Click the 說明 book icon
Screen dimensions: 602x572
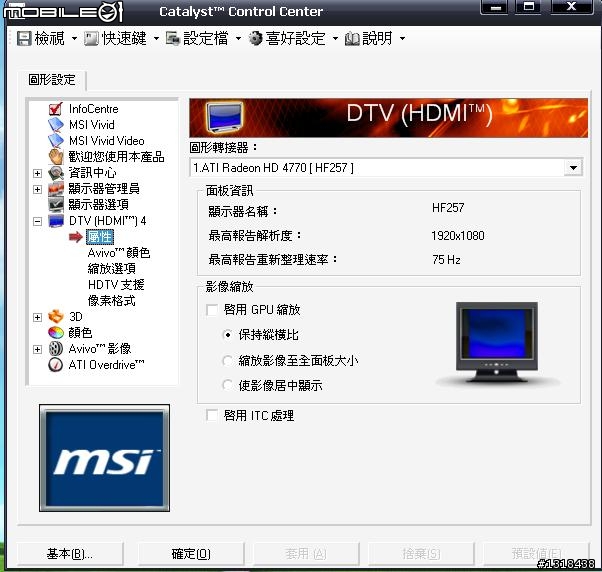pos(352,38)
